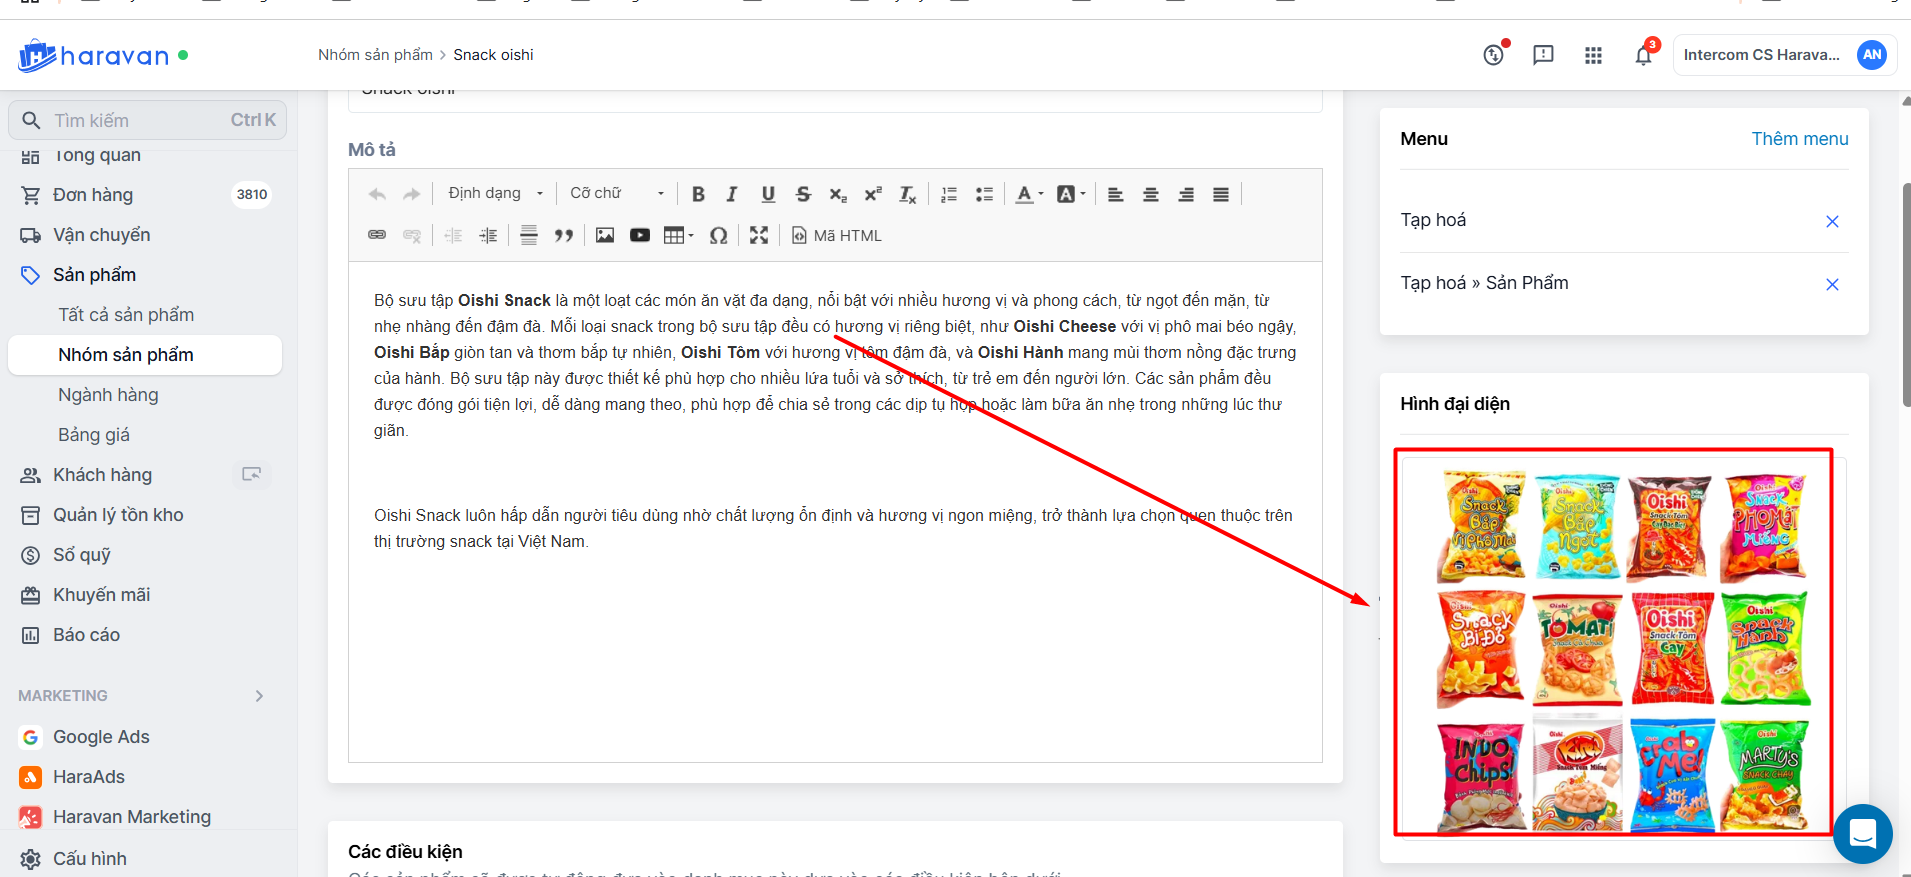Maximize the editor to fullscreen
This screenshot has width=1911, height=877.
[759, 235]
